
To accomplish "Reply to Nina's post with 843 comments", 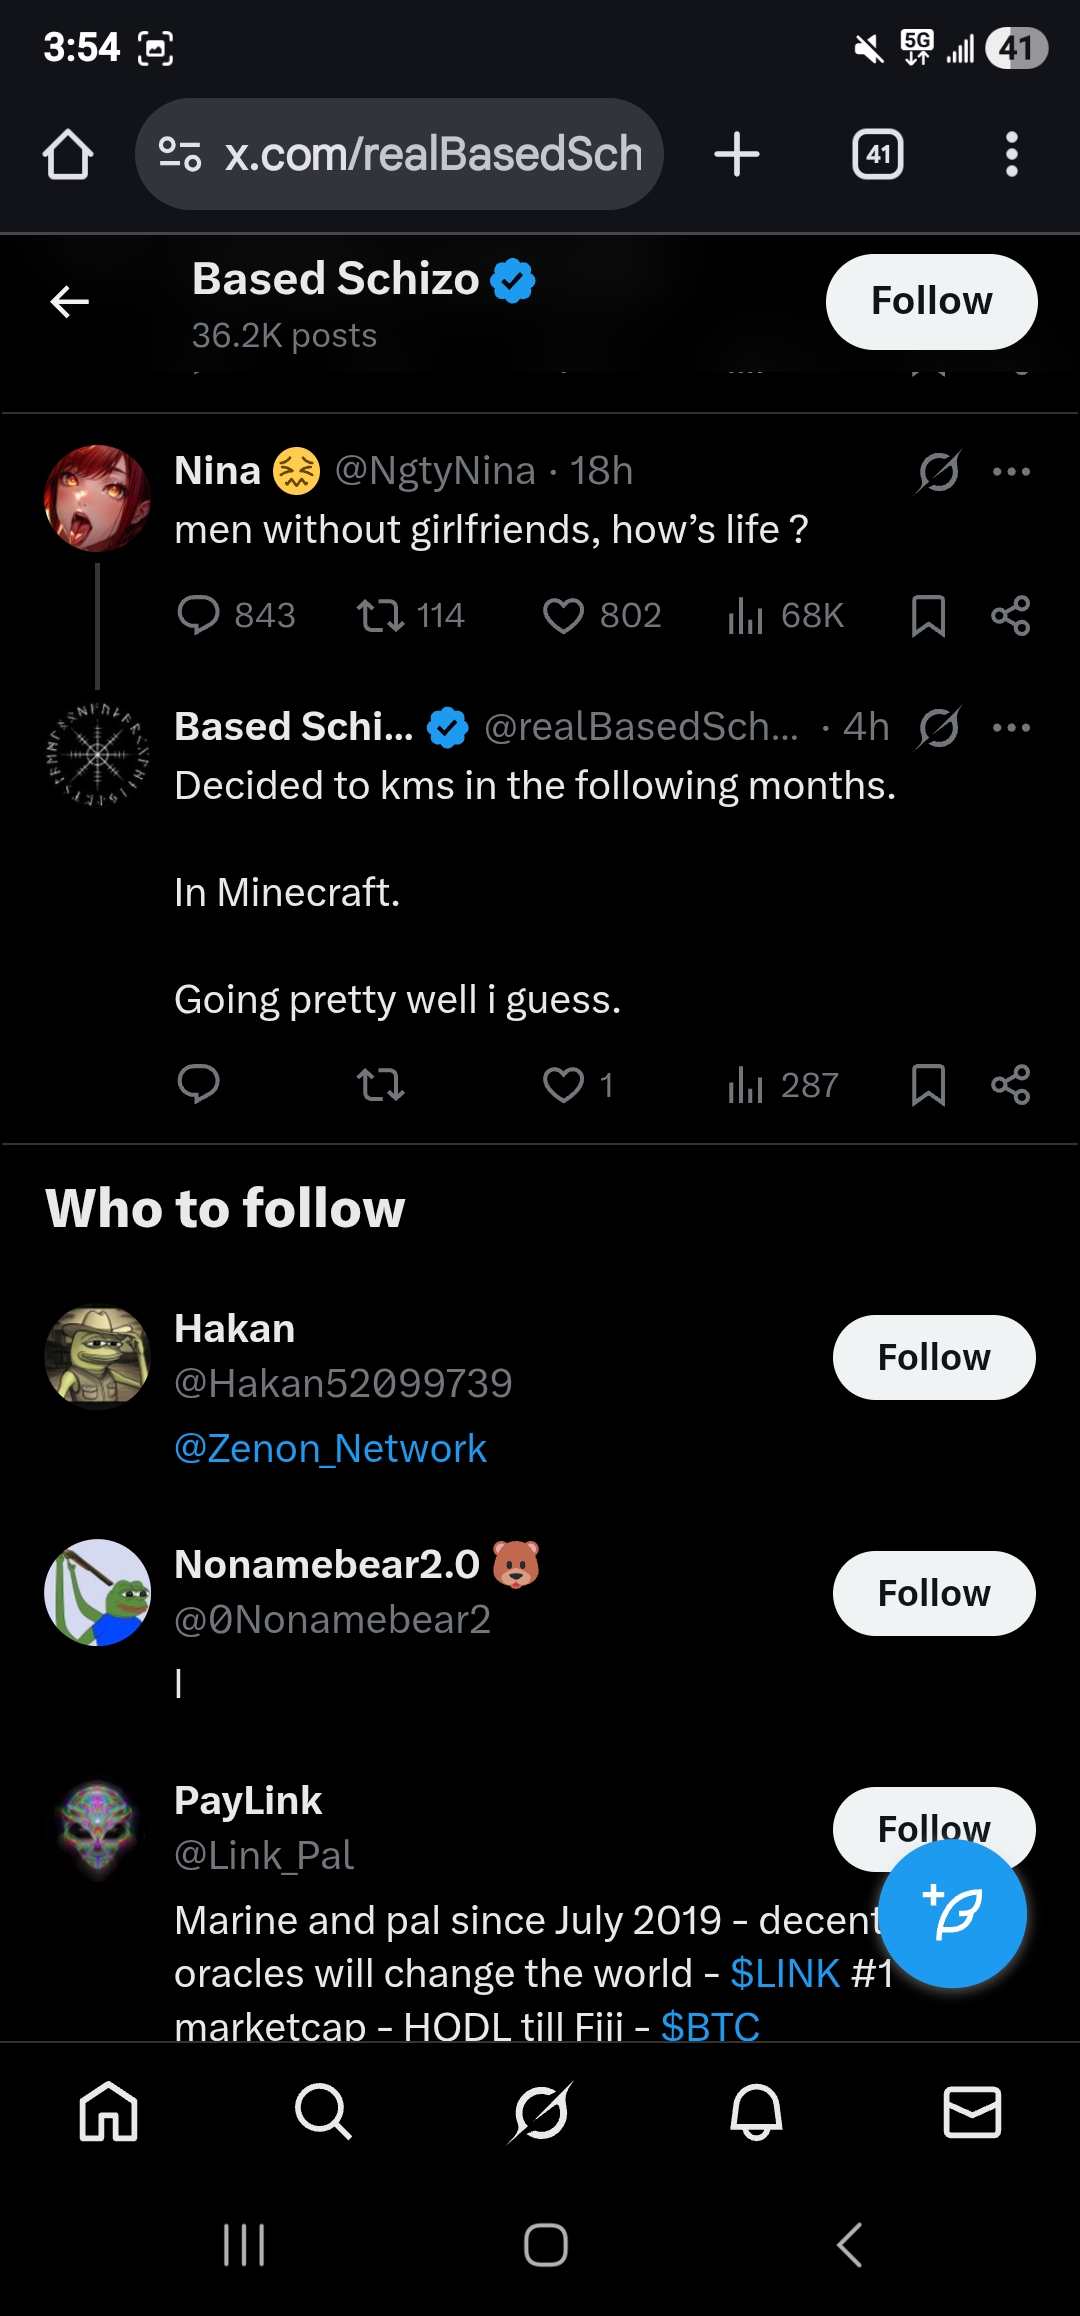I will point(198,615).
